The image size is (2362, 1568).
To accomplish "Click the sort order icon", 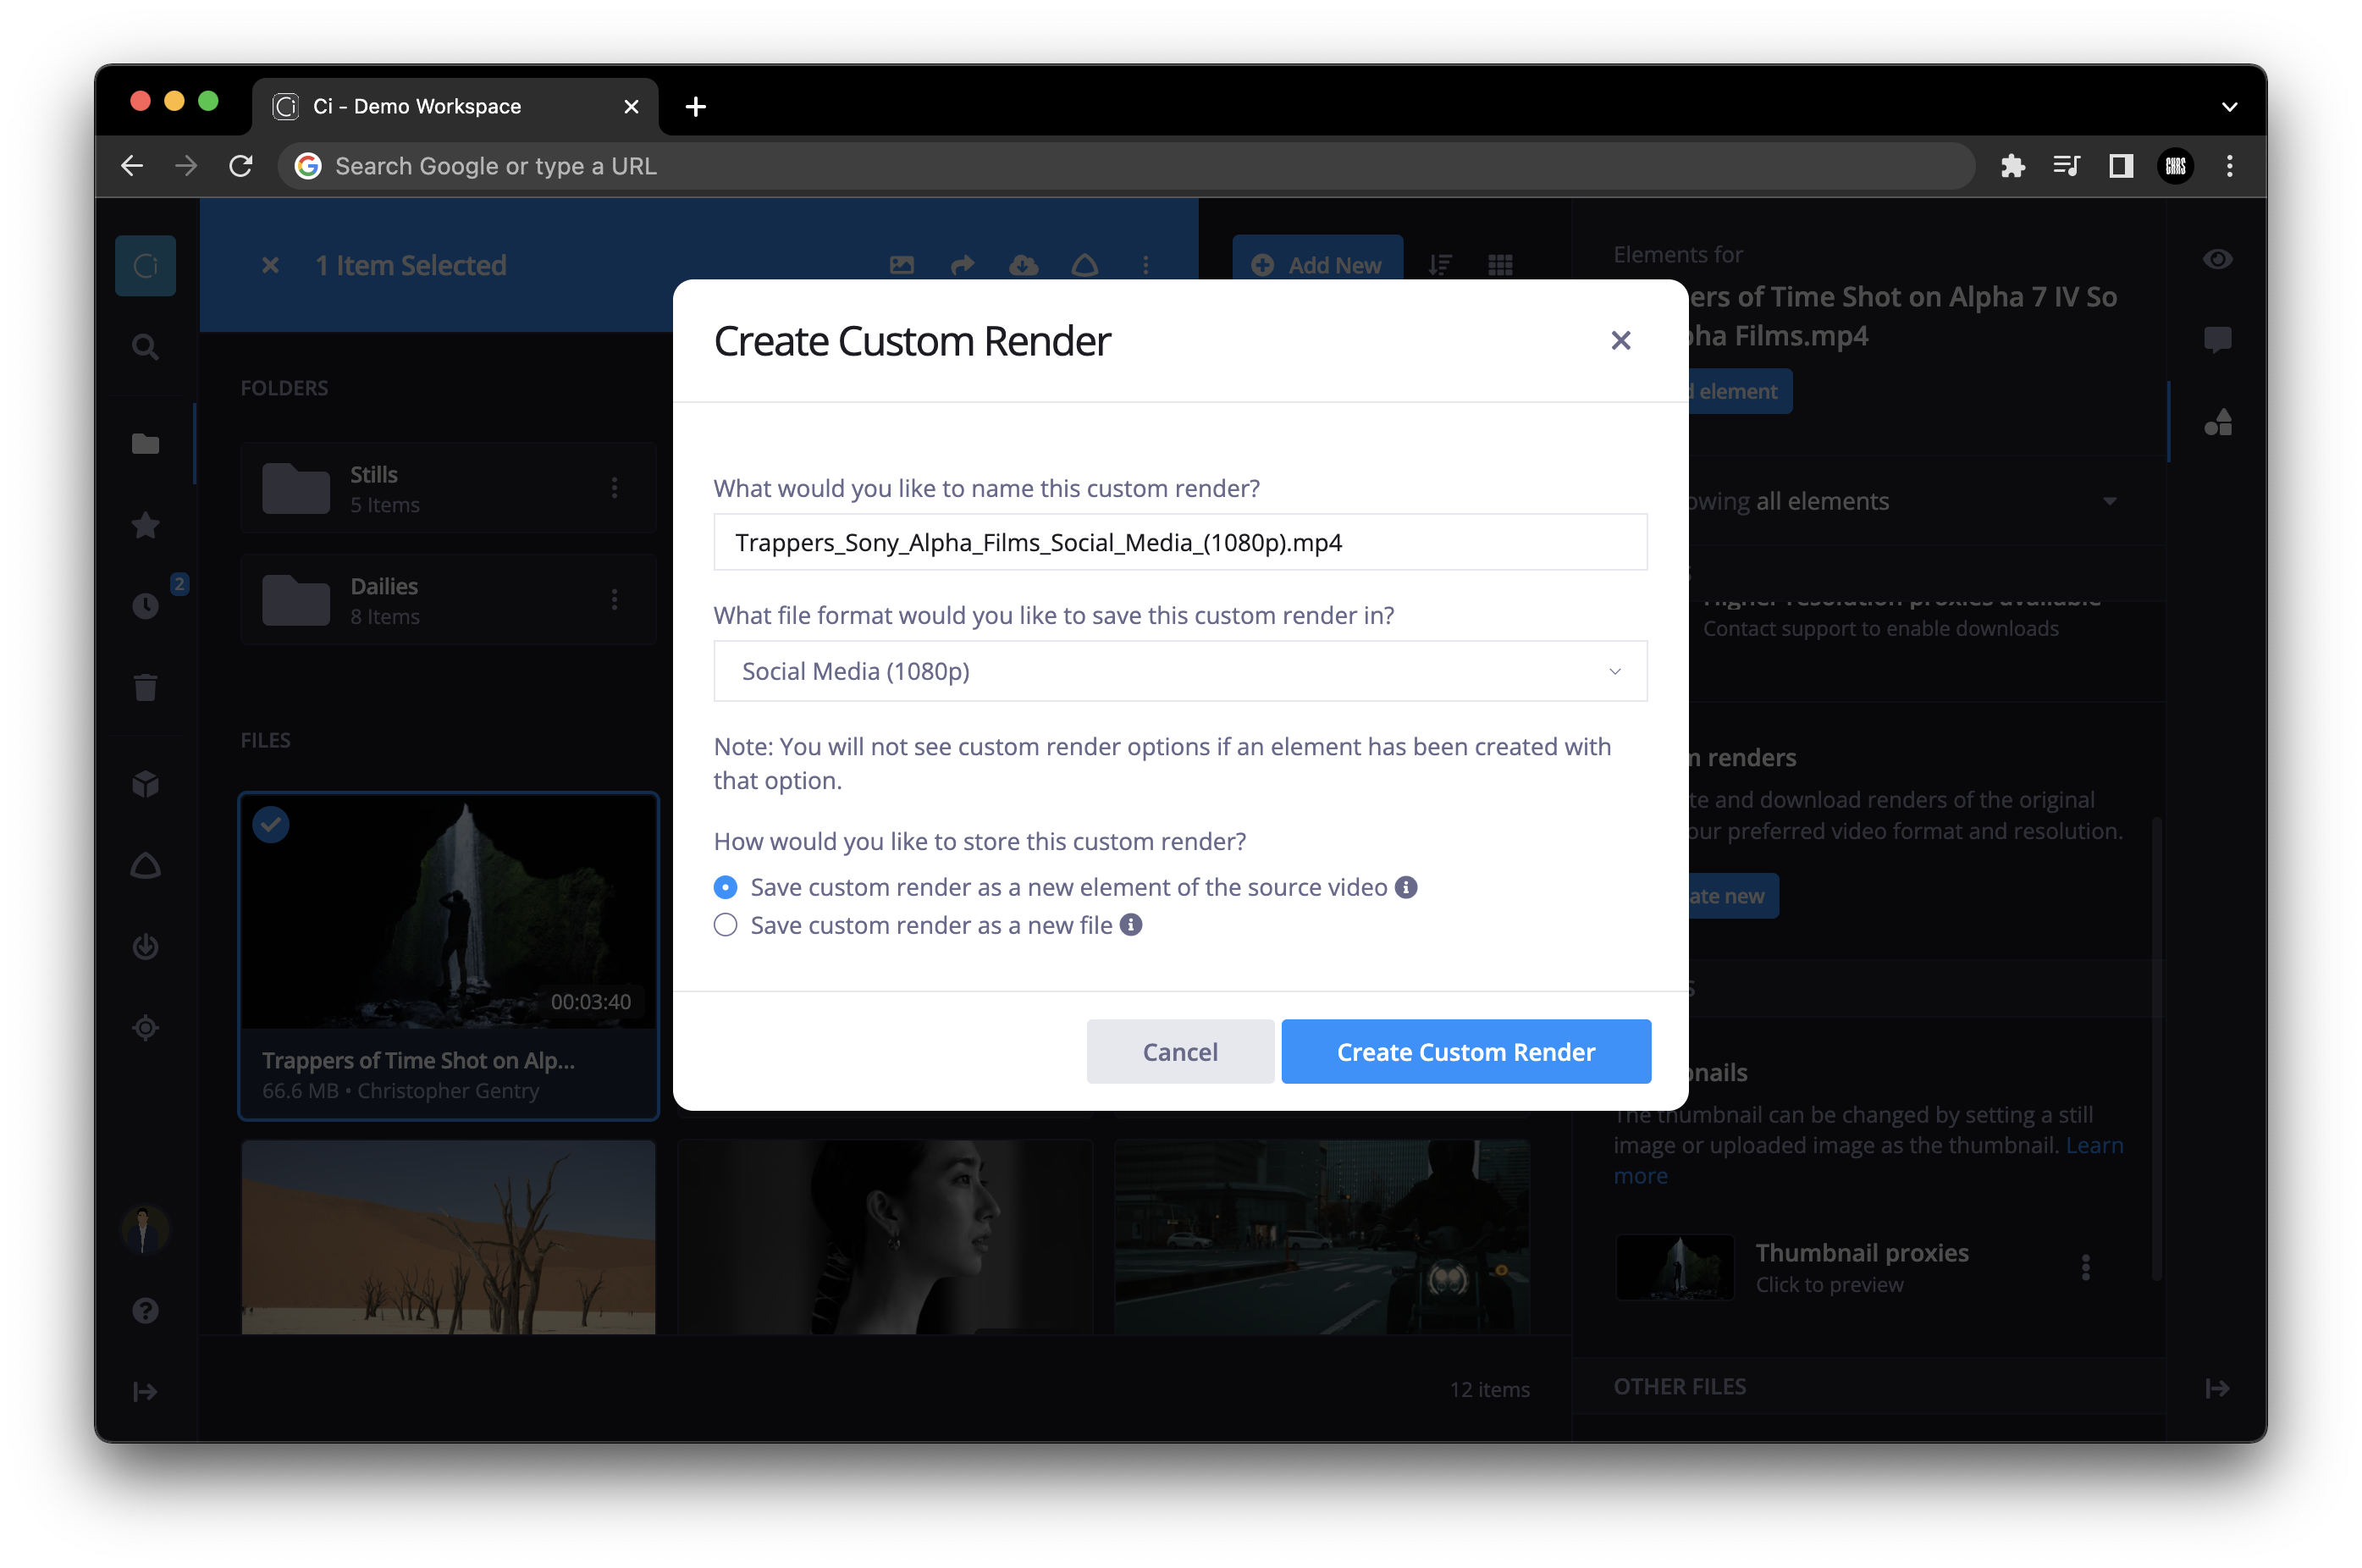I will pos(1440,265).
